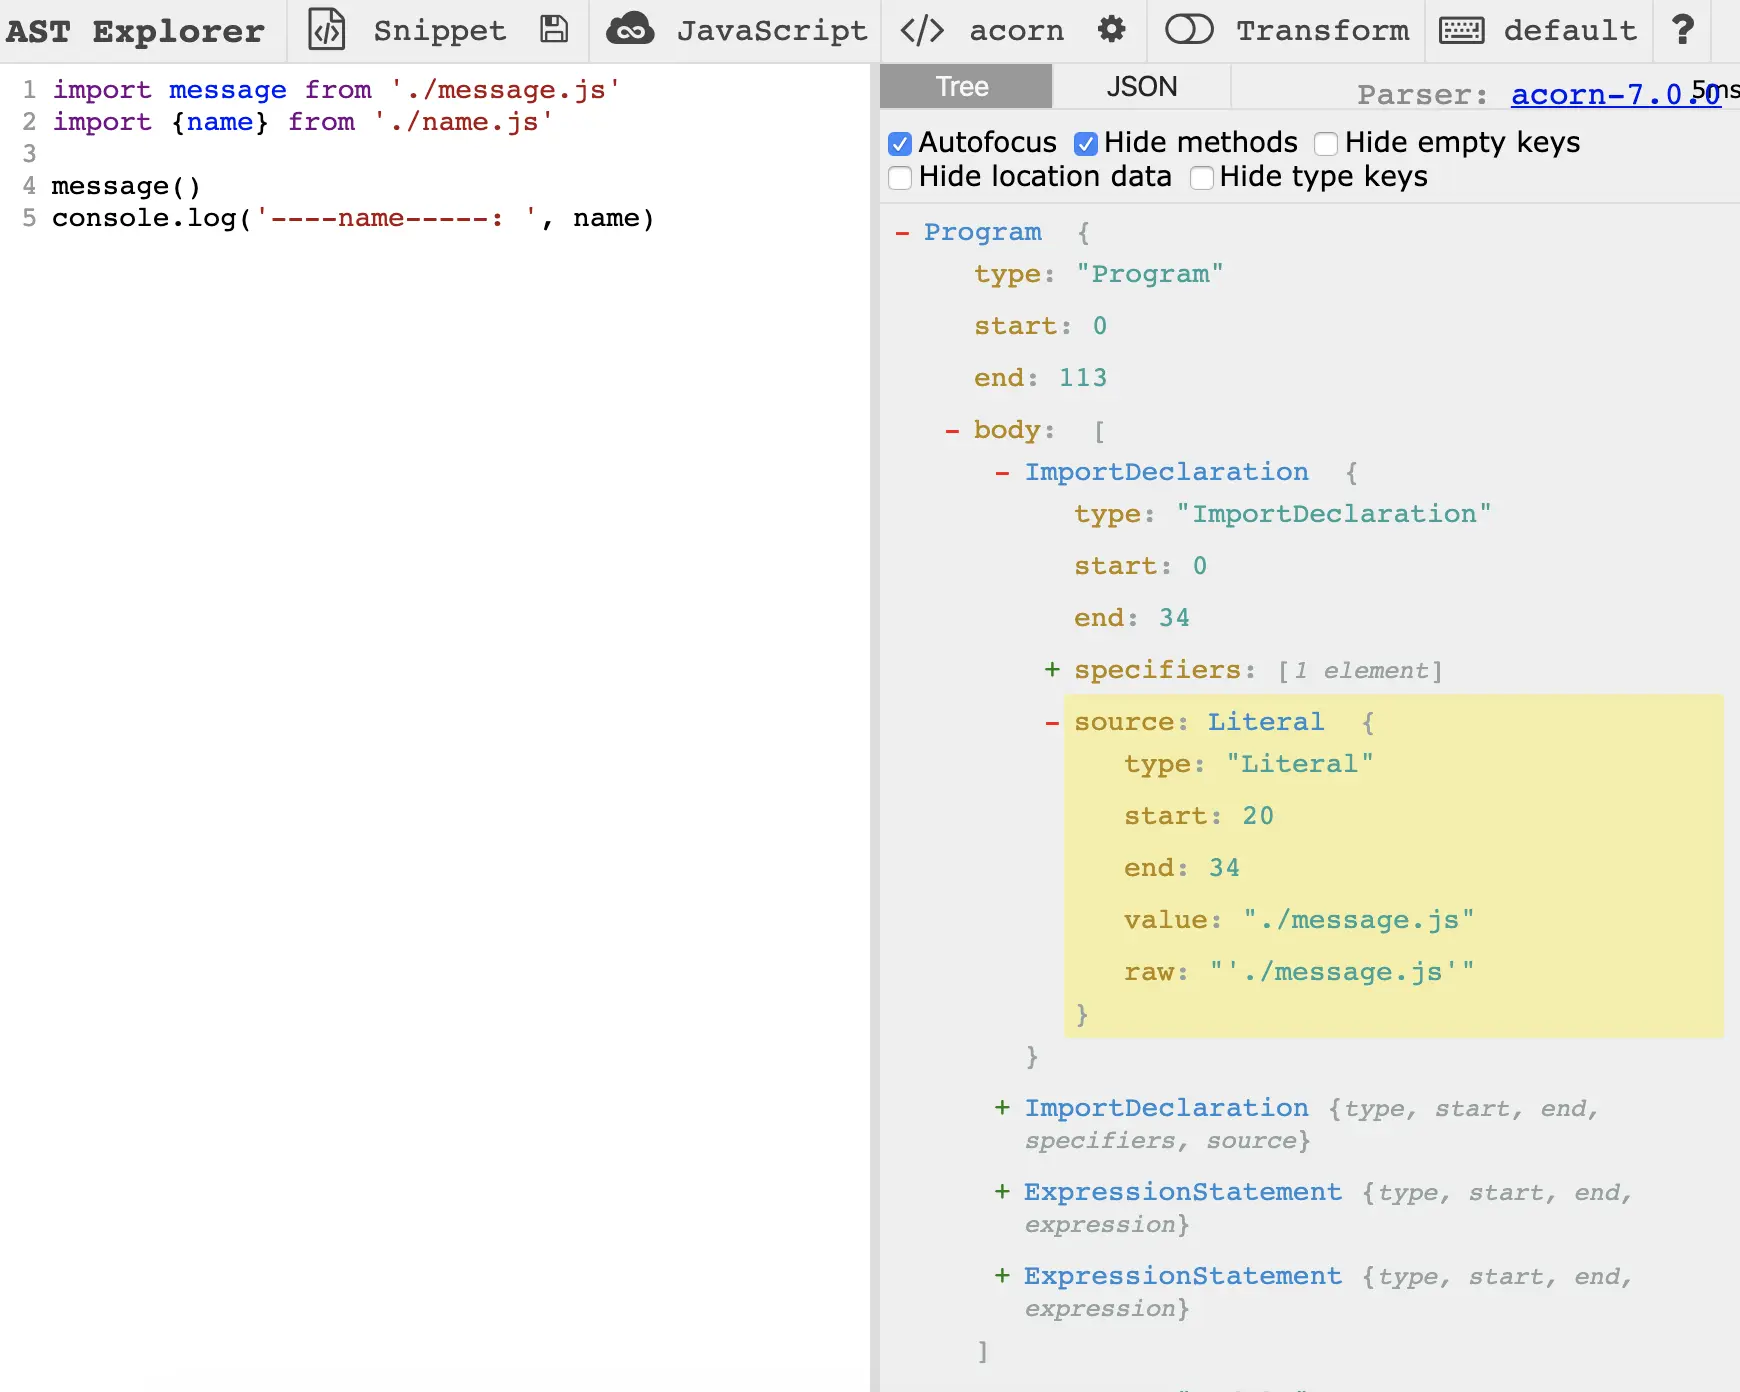This screenshot has height=1392, width=1740.
Task: Expand the second ImportDeclaration node
Action: [1002, 1107]
